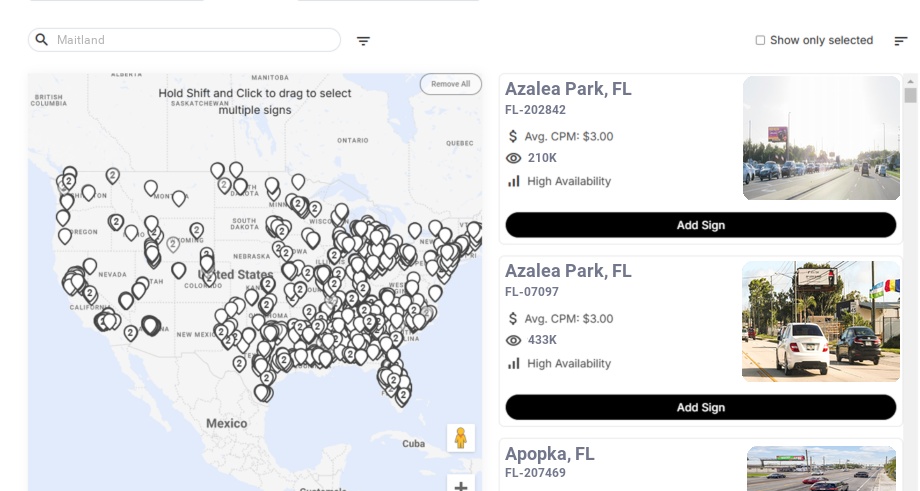Viewport: 920px width, 491px height.
Task: Open the Azalea Park FL-202842 billboard photo
Action: click(x=821, y=138)
